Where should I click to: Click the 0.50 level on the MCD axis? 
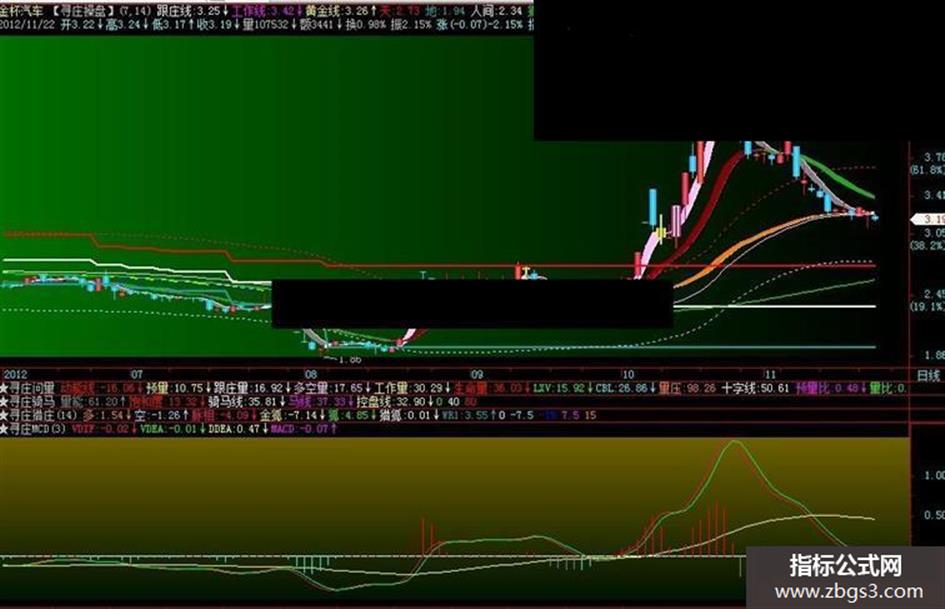tap(934, 515)
